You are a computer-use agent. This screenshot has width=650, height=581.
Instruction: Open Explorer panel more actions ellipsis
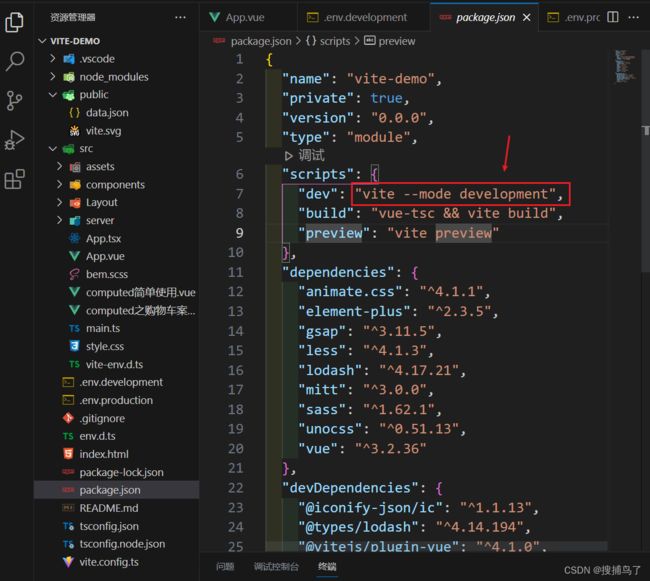pos(180,17)
